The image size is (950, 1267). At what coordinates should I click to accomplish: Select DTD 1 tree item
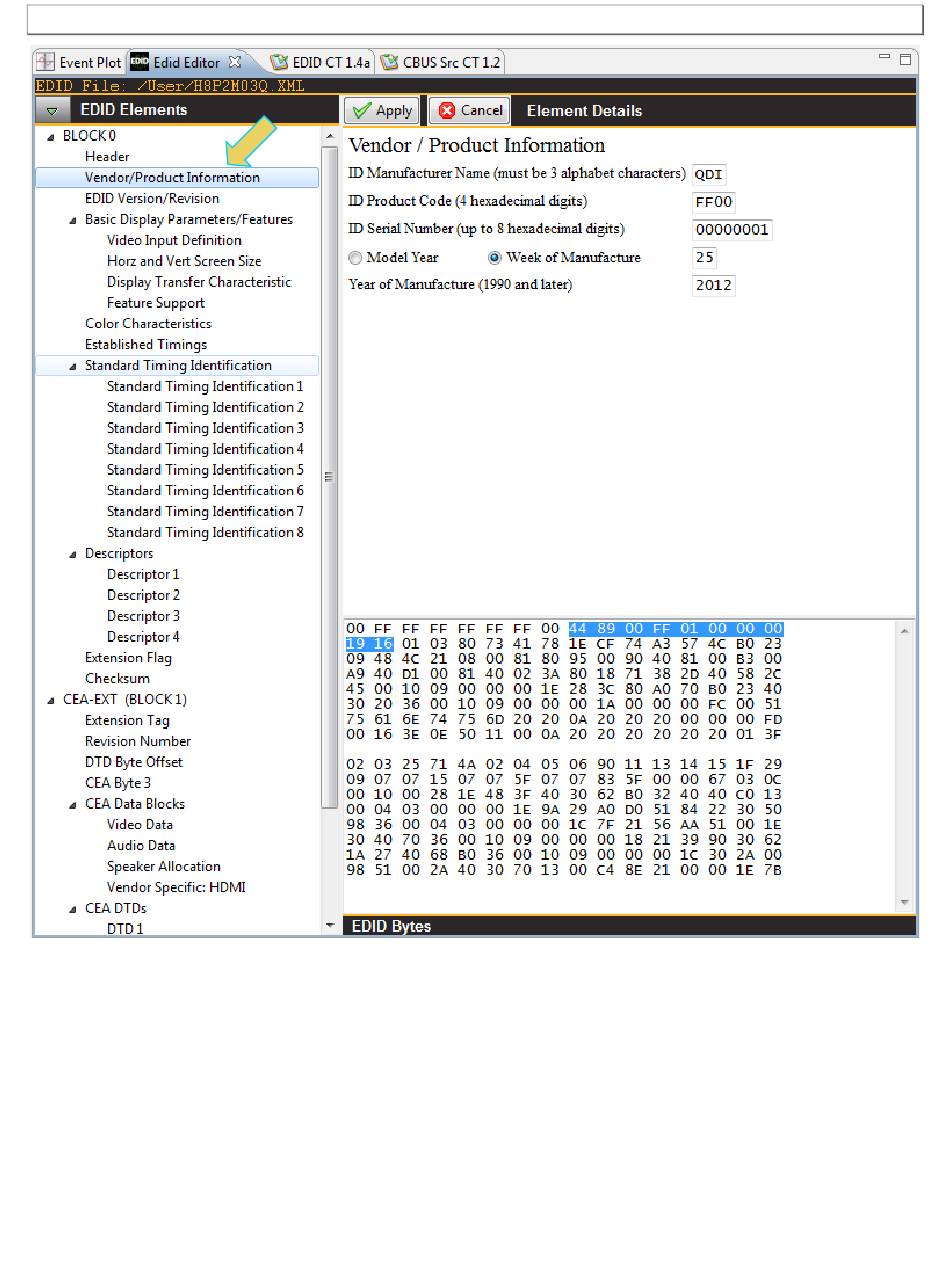(125, 929)
